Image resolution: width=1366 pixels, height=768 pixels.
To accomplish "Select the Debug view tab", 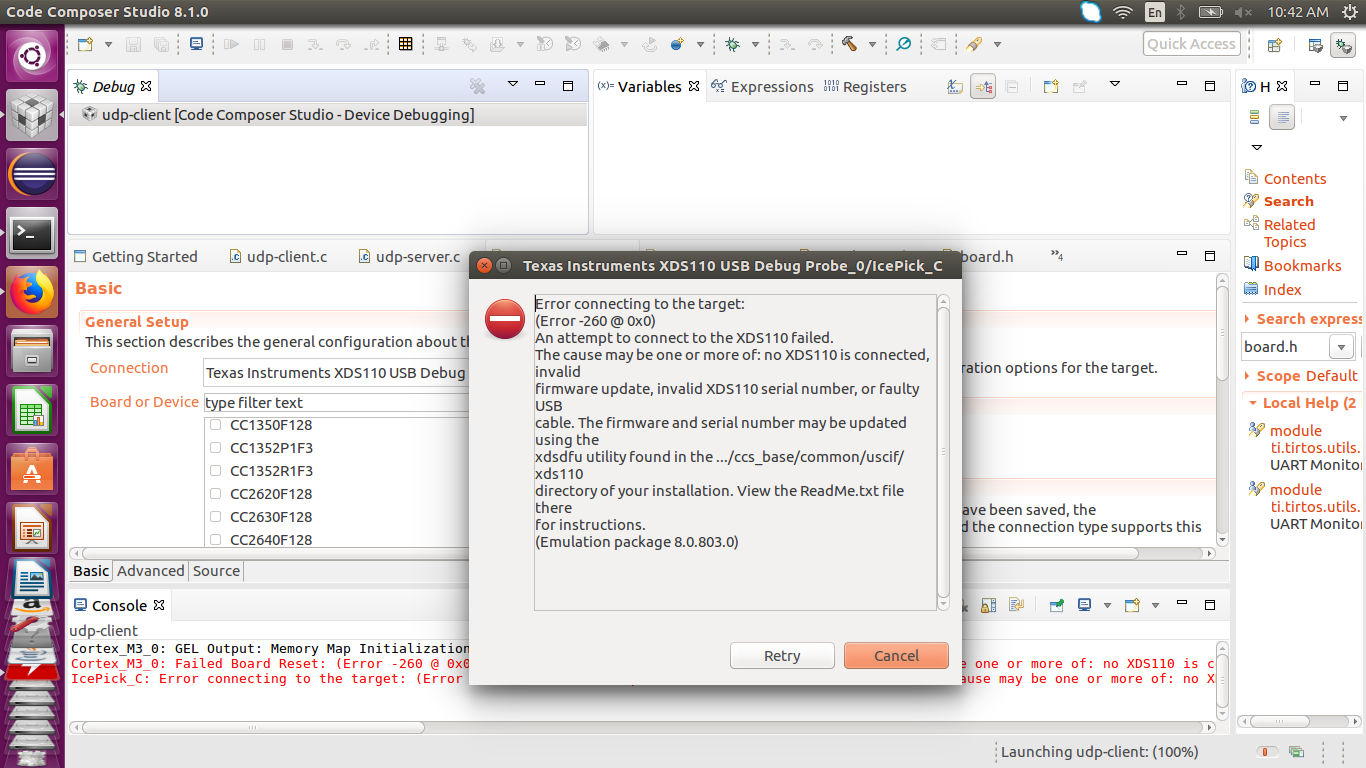I will pos(114,87).
